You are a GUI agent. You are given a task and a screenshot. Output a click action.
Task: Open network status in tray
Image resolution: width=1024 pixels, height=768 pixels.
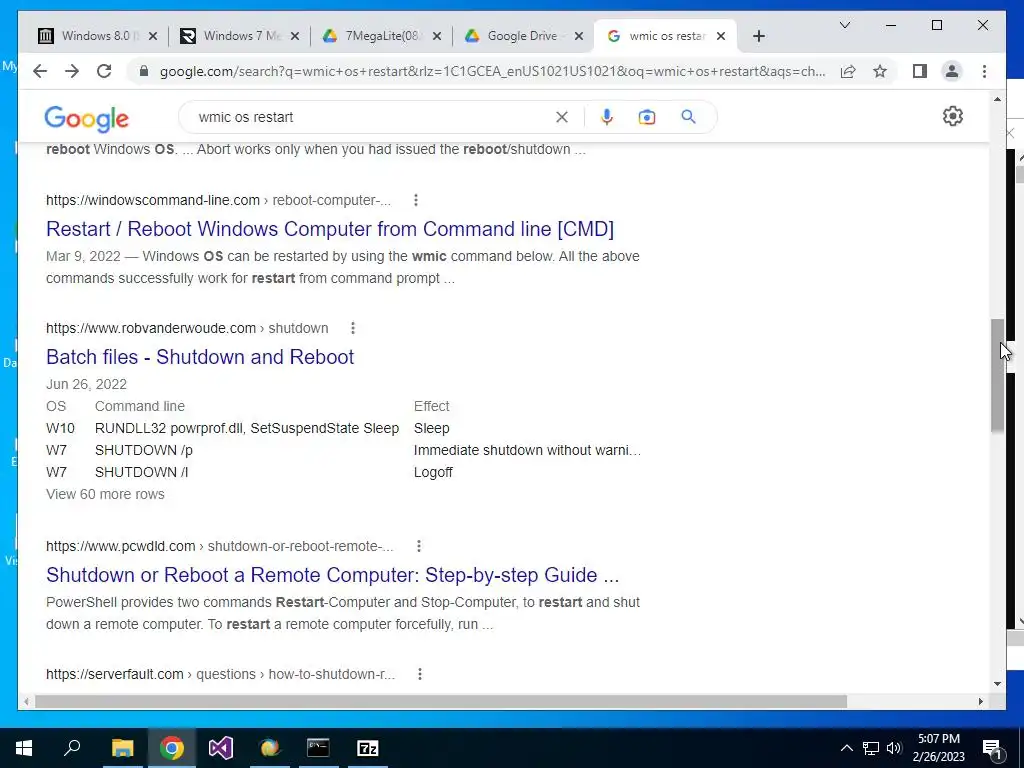871,748
